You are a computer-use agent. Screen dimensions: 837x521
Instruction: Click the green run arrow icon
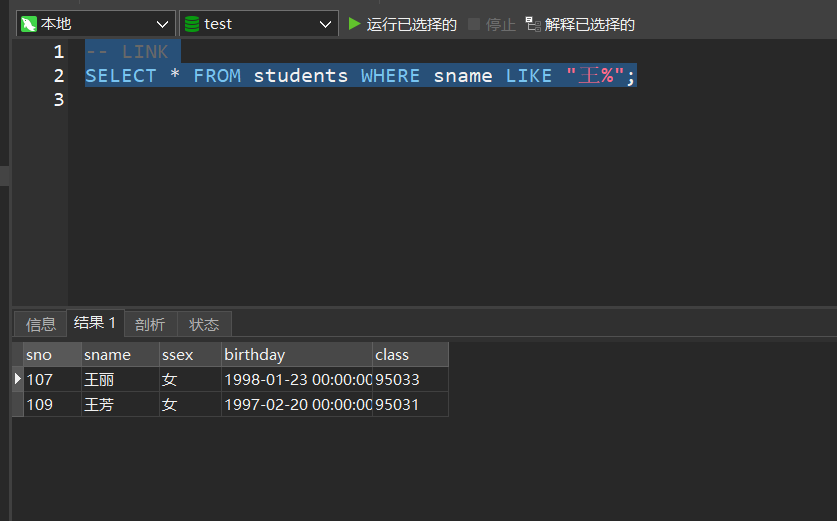click(354, 24)
